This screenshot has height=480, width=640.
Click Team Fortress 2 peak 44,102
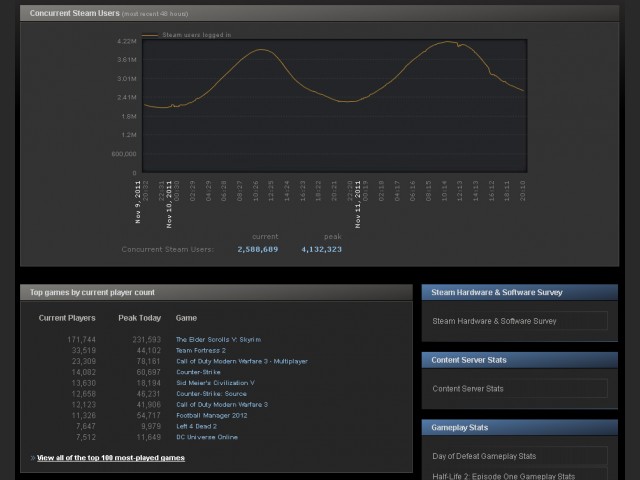pyautogui.click(x=149, y=350)
